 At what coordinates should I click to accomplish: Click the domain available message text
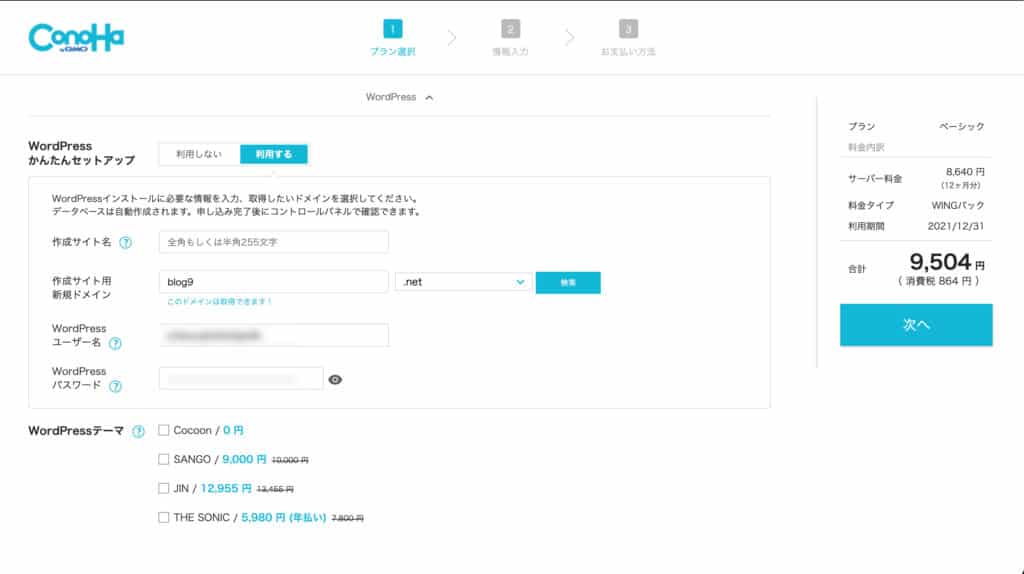[219, 302]
